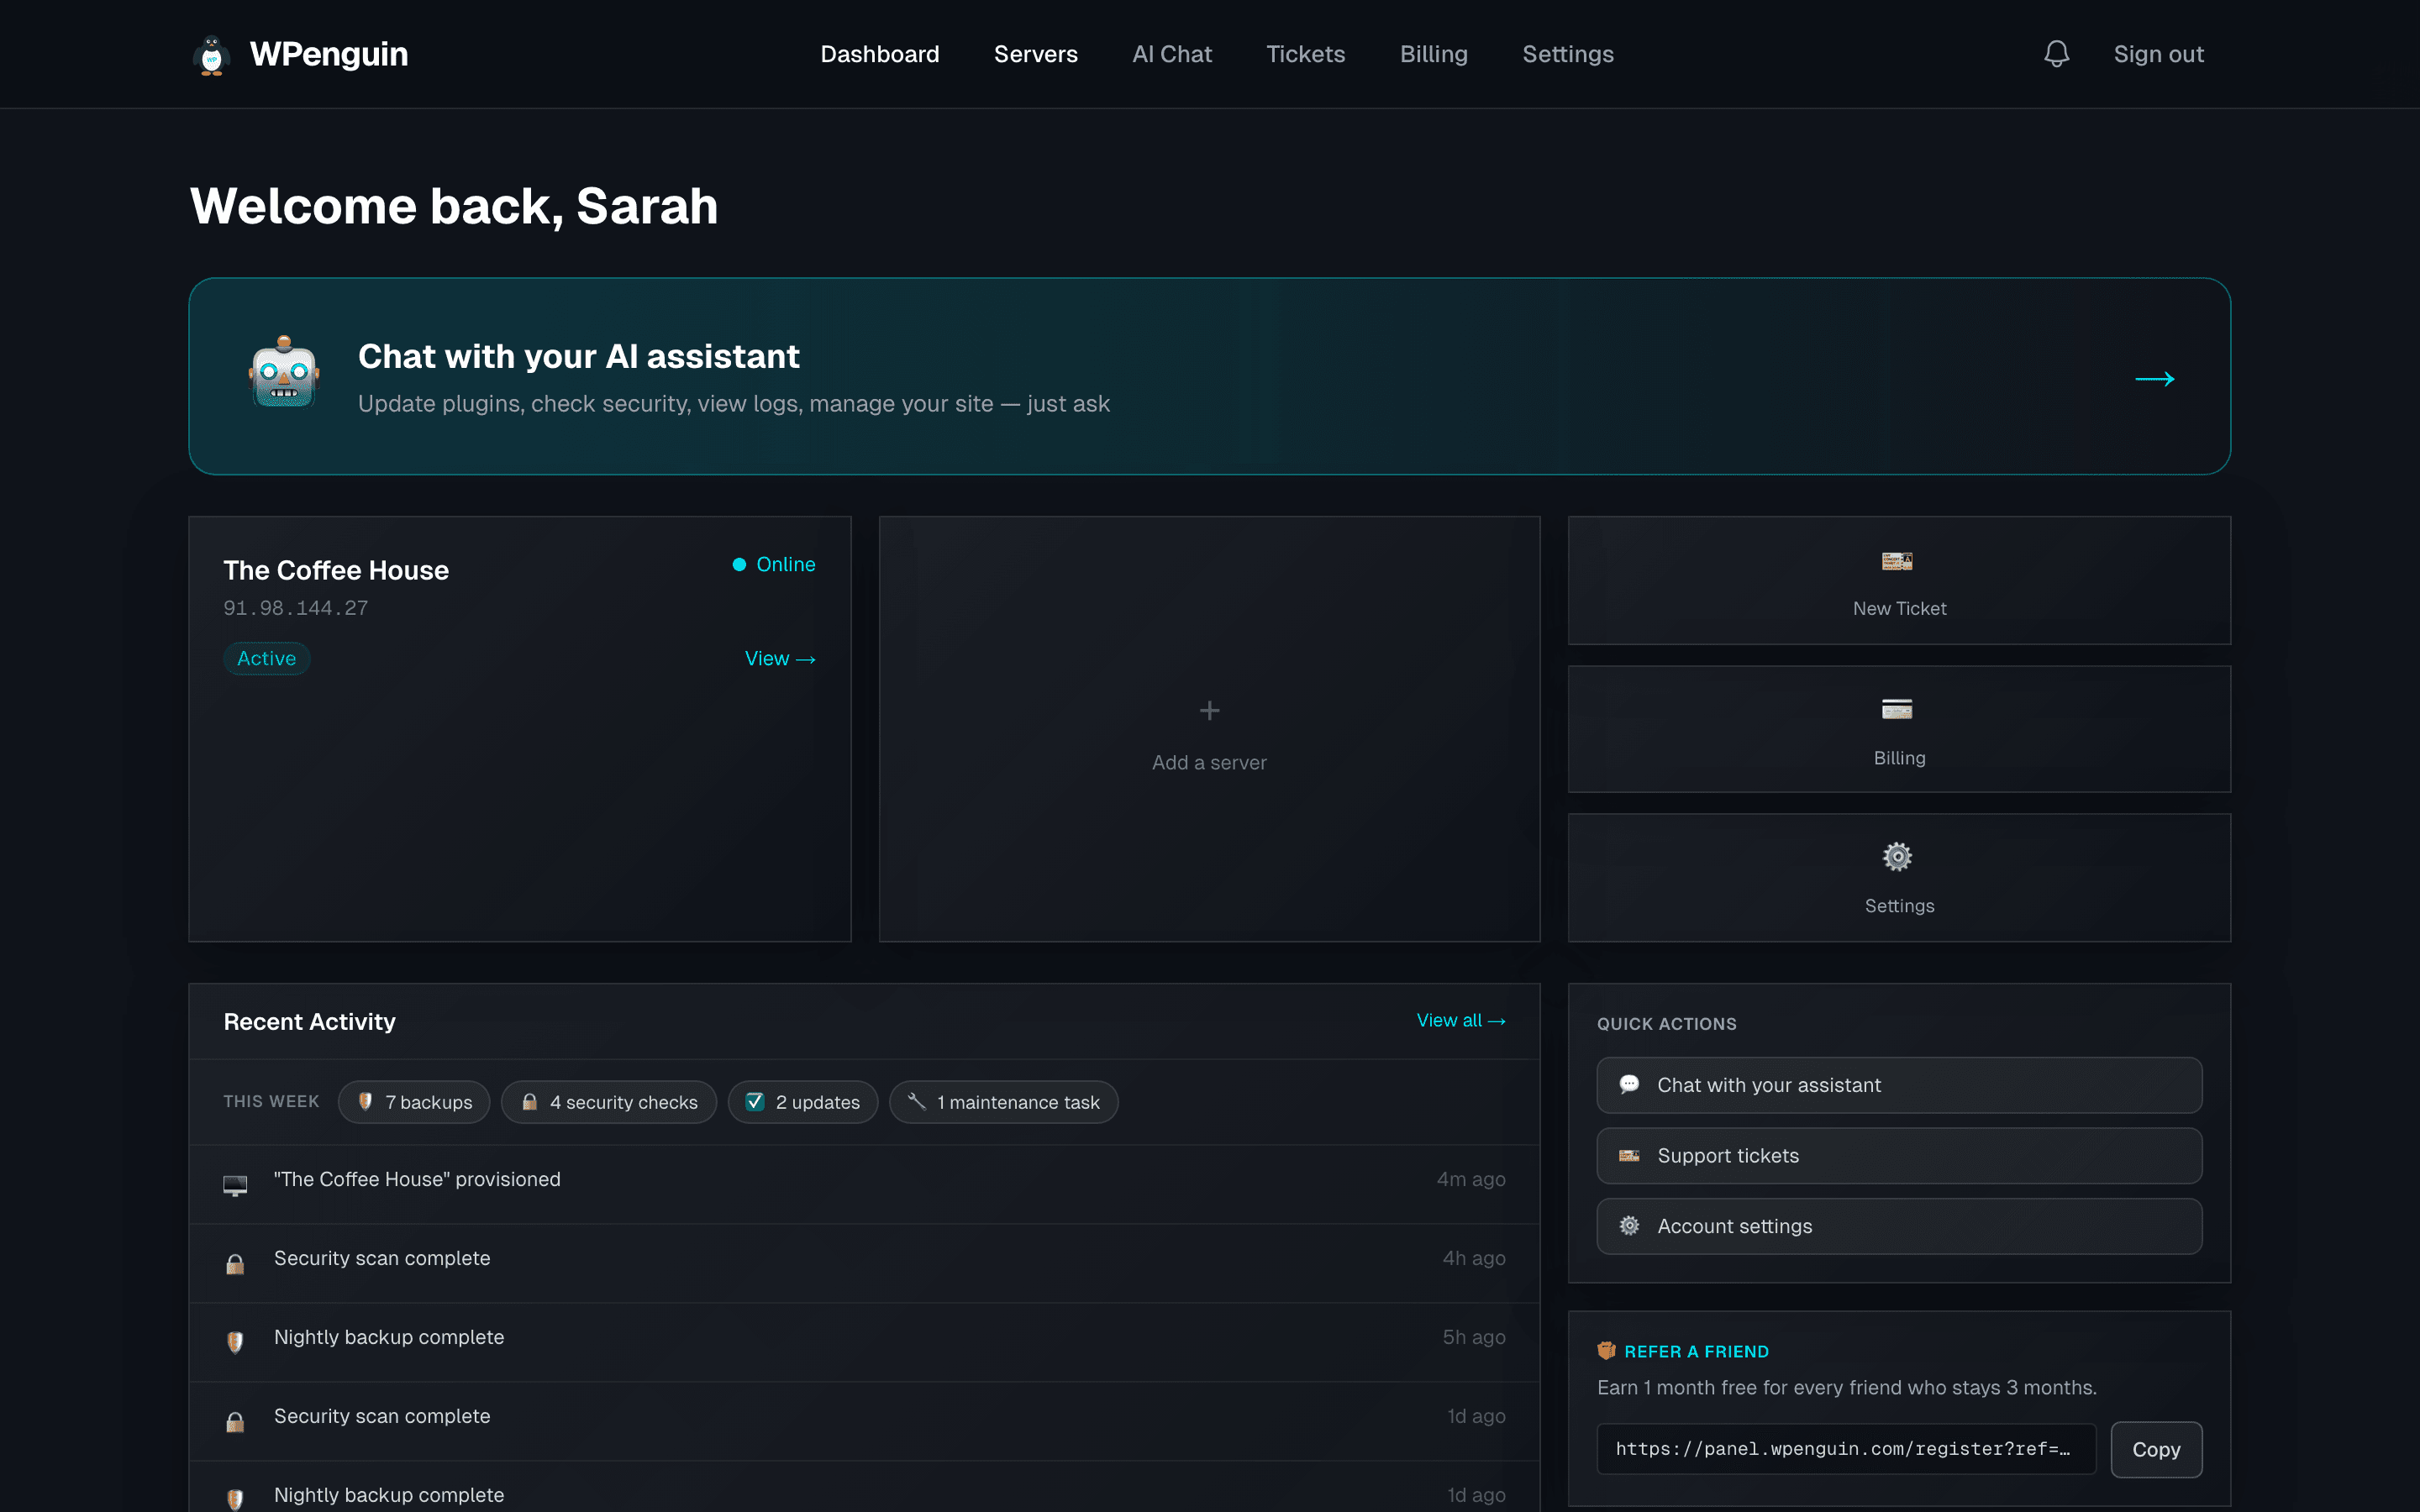
Task: Click the Billing credit card icon
Action: click(x=1897, y=710)
